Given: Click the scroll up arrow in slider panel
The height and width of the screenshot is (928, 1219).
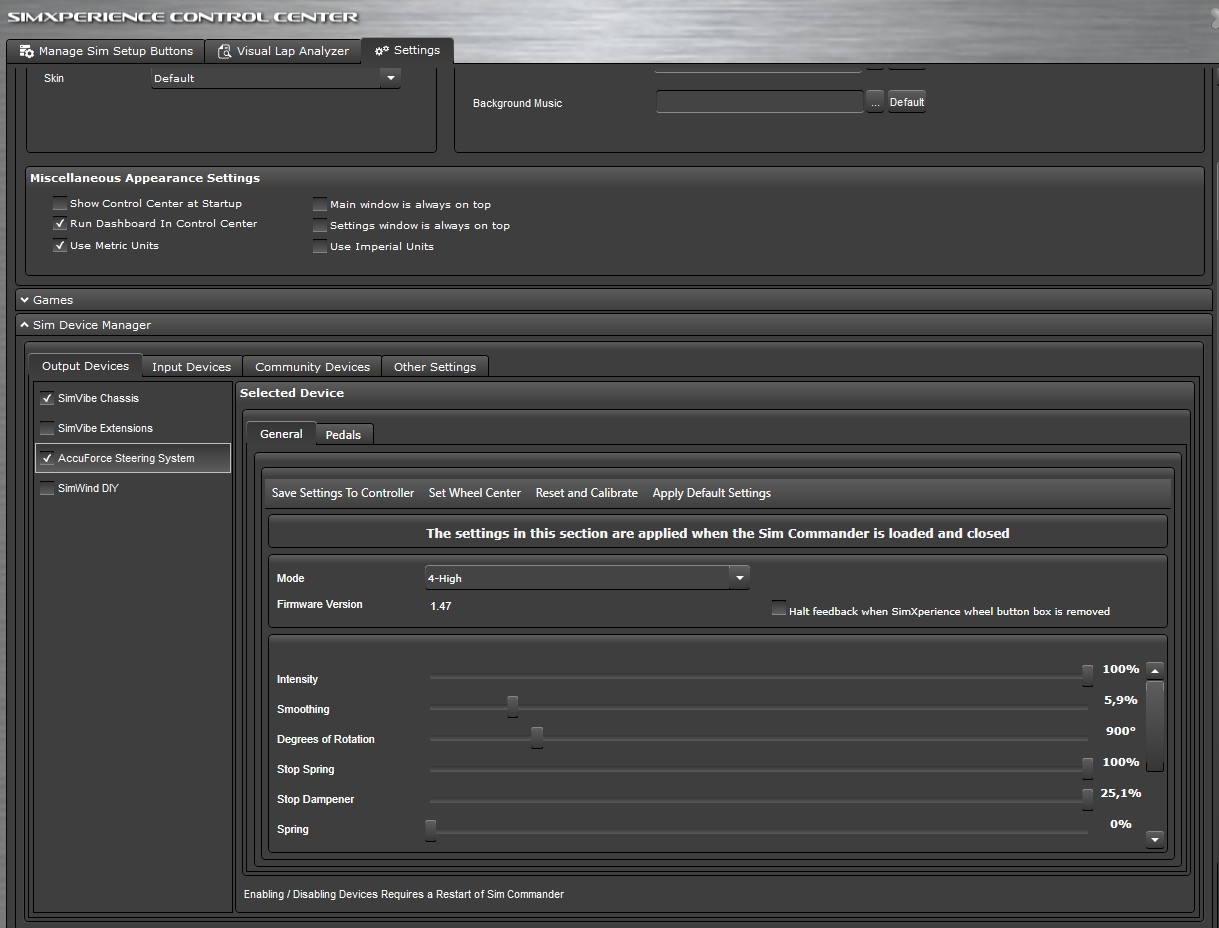Looking at the screenshot, I should (x=1155, y=670).
